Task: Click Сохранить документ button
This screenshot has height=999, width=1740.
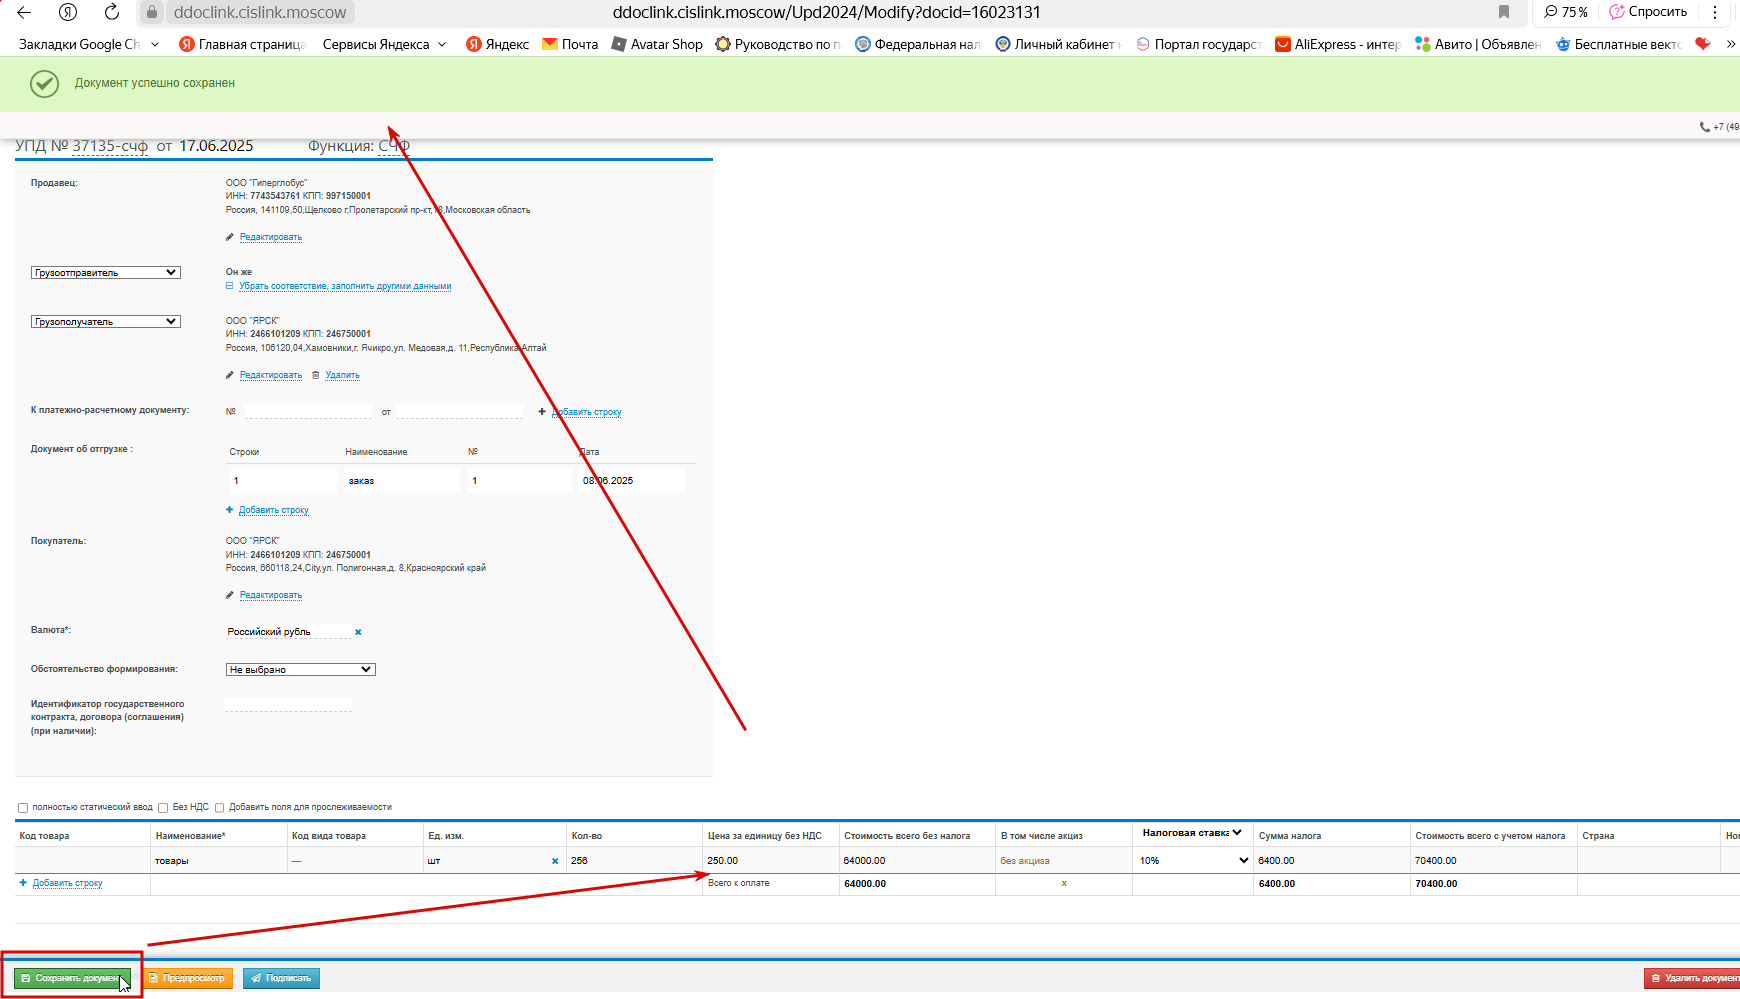Action: [x=72, y=978]
